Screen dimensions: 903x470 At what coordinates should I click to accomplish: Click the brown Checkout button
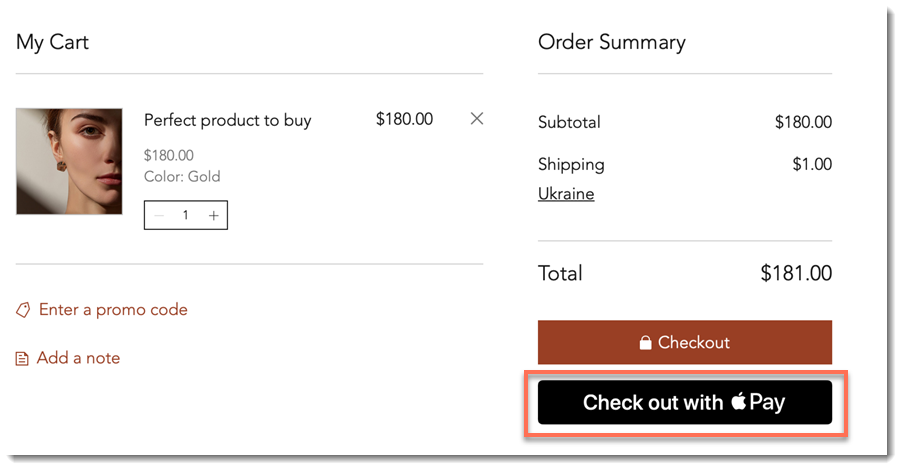(x=685, y=342)
